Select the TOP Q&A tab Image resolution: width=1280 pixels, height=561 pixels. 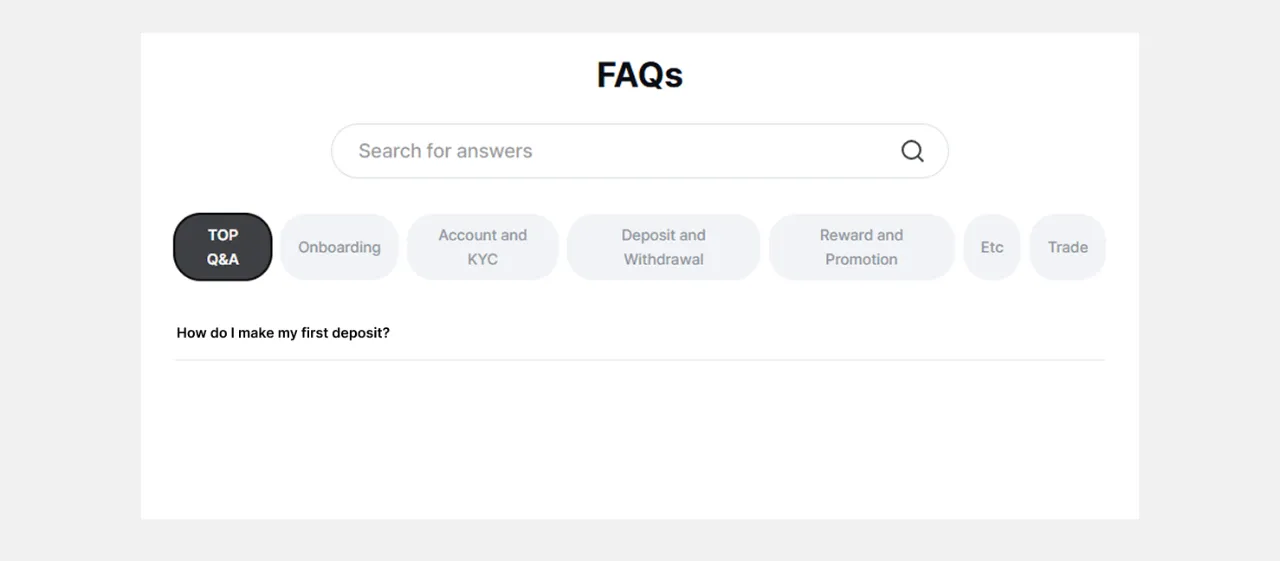tap(223, 247)
